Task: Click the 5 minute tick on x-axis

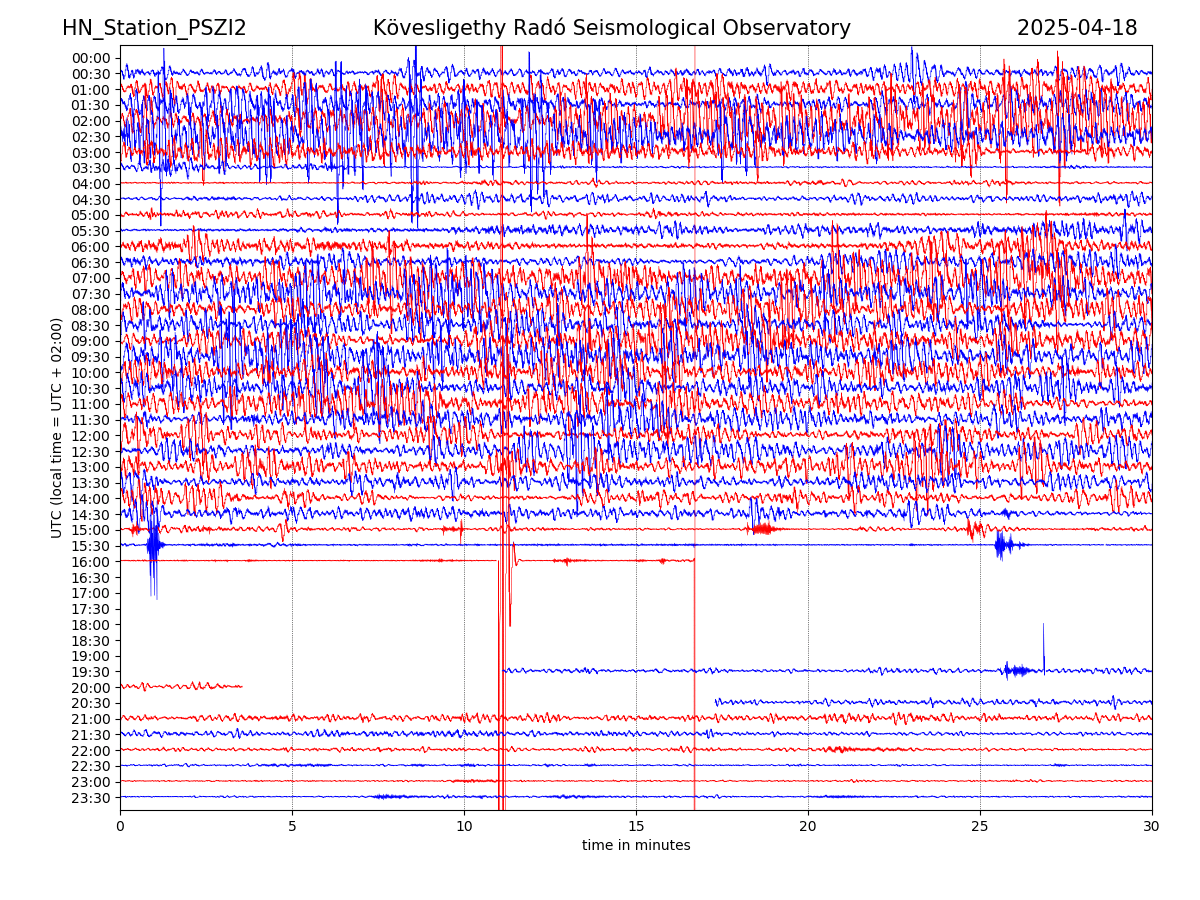Action: coord(292,827)
